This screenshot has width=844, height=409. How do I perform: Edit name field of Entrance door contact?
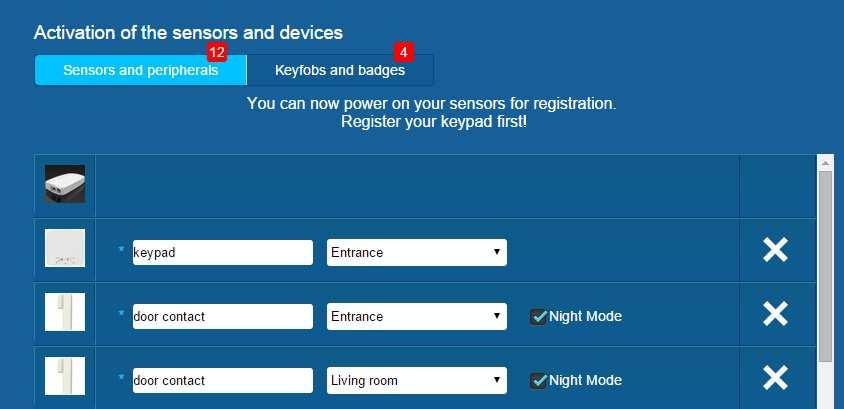point(223,316)
